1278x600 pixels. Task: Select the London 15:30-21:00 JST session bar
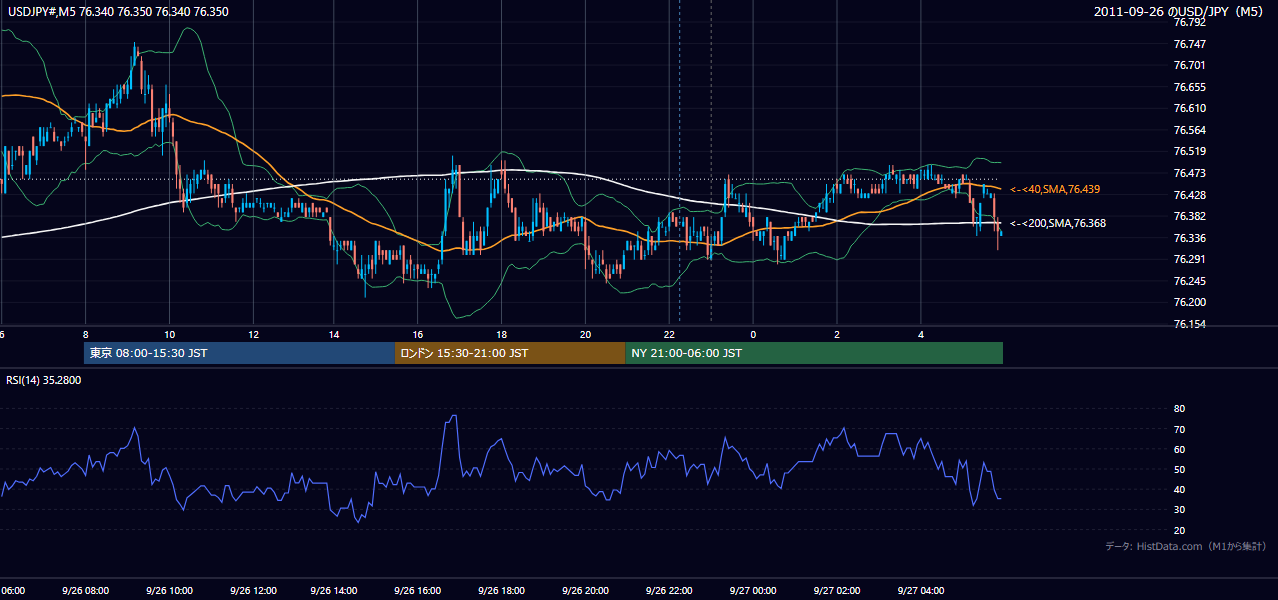(511, 353)
